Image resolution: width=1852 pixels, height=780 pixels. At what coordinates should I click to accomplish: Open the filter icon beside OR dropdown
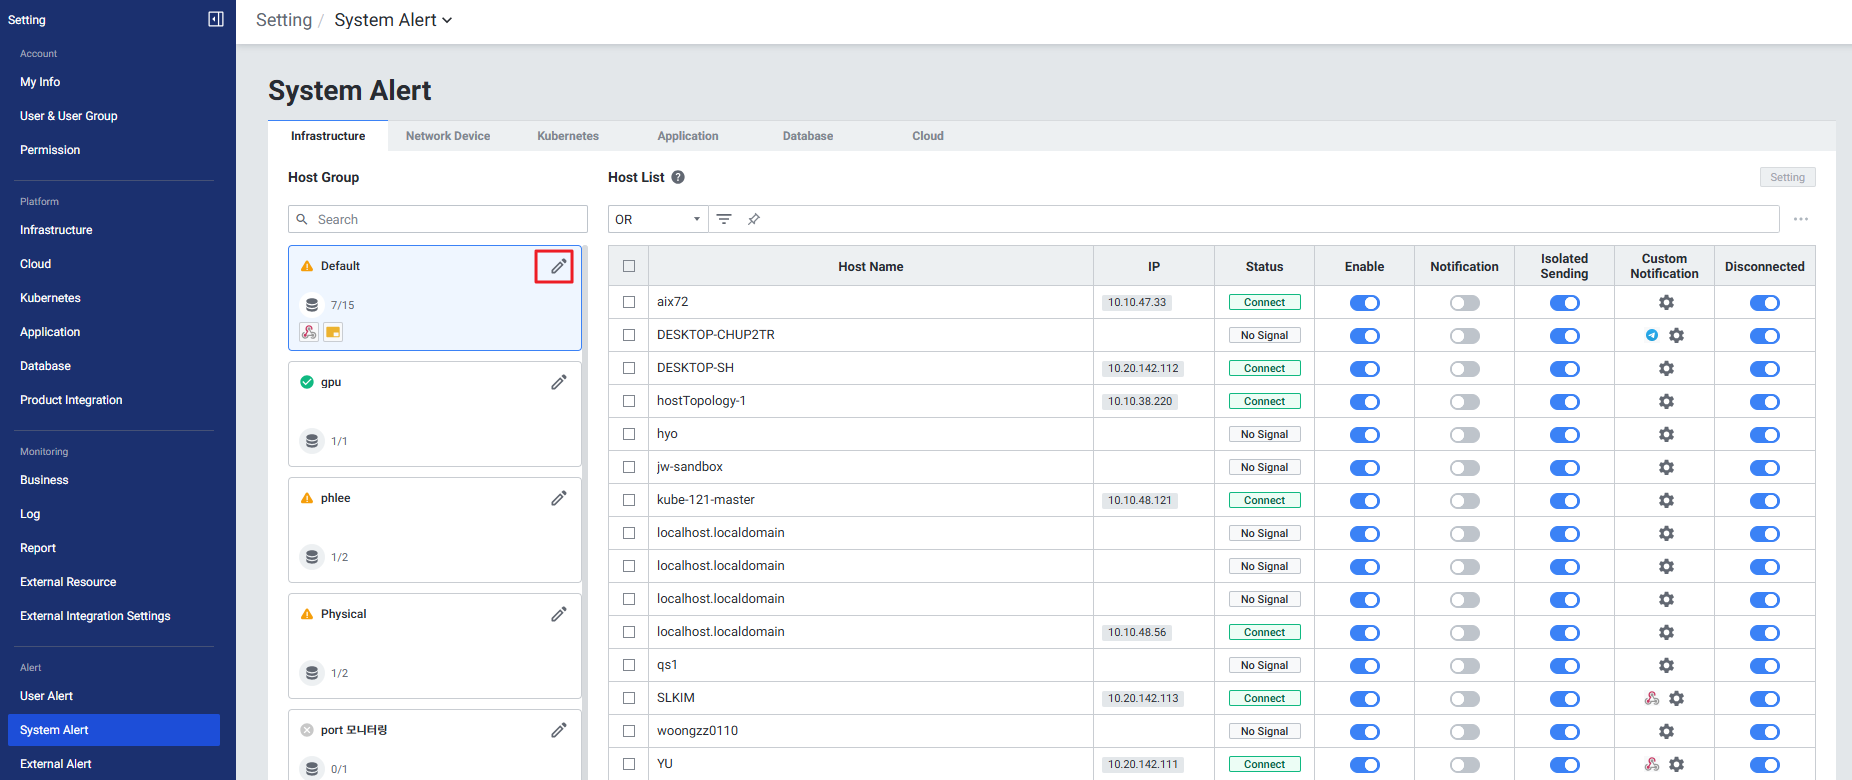click(x=724, y=219)
